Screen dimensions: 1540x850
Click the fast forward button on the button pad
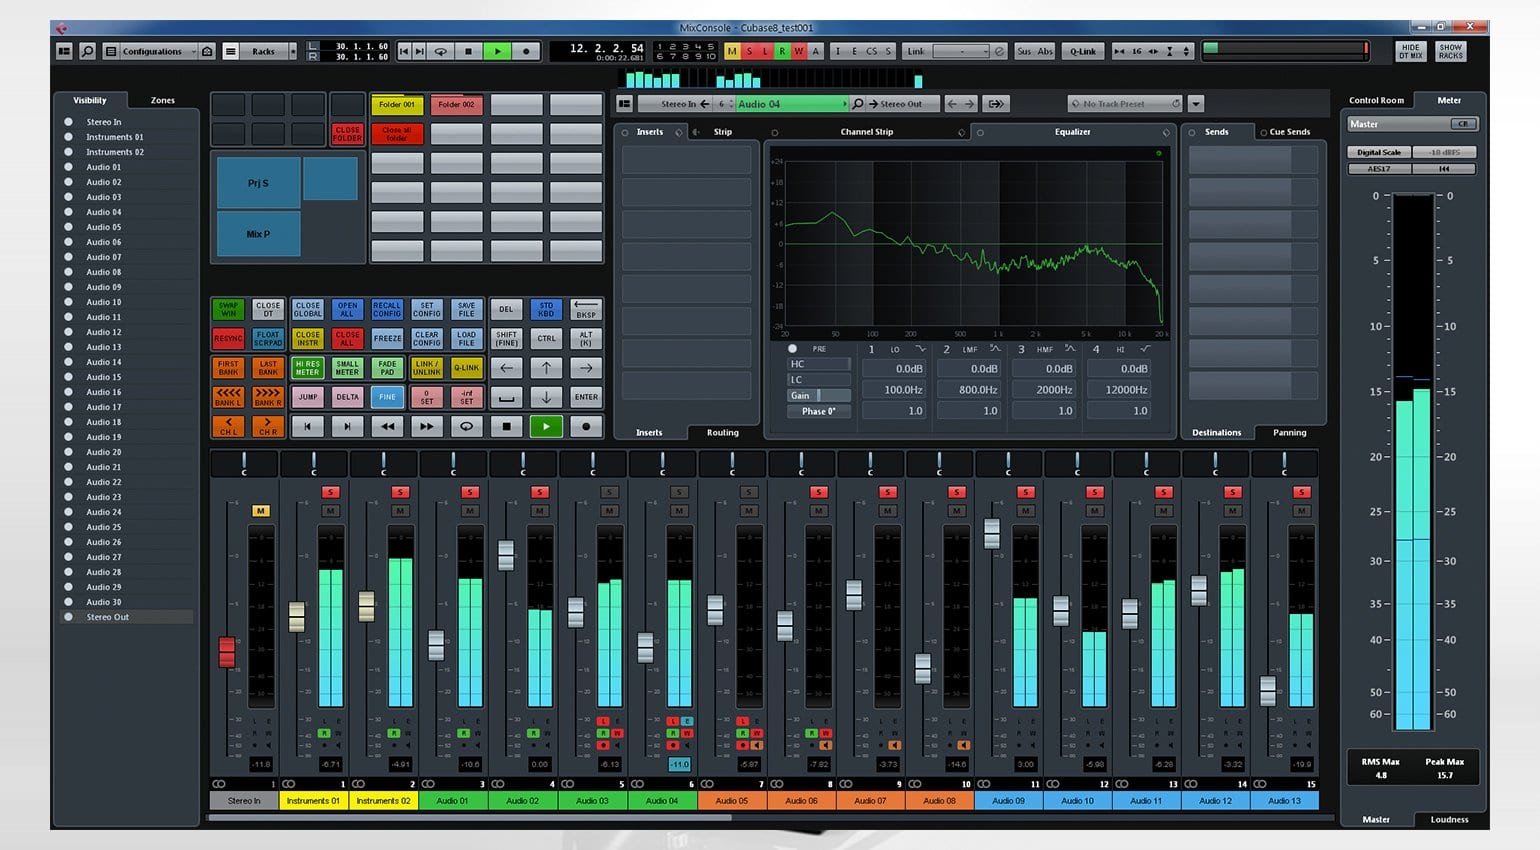(x=426, y=426)
